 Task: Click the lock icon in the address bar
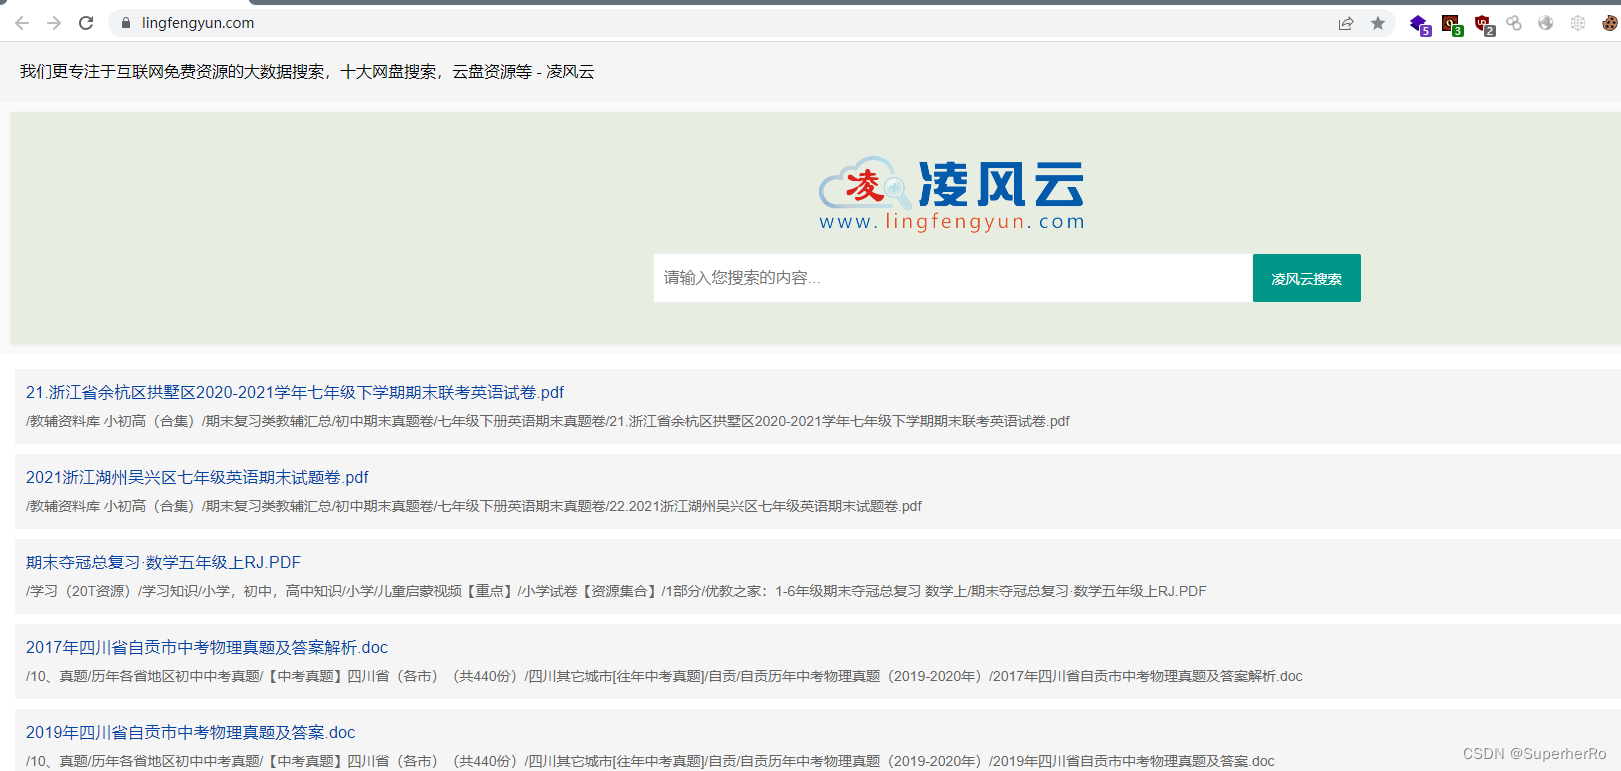click(126, 23)
